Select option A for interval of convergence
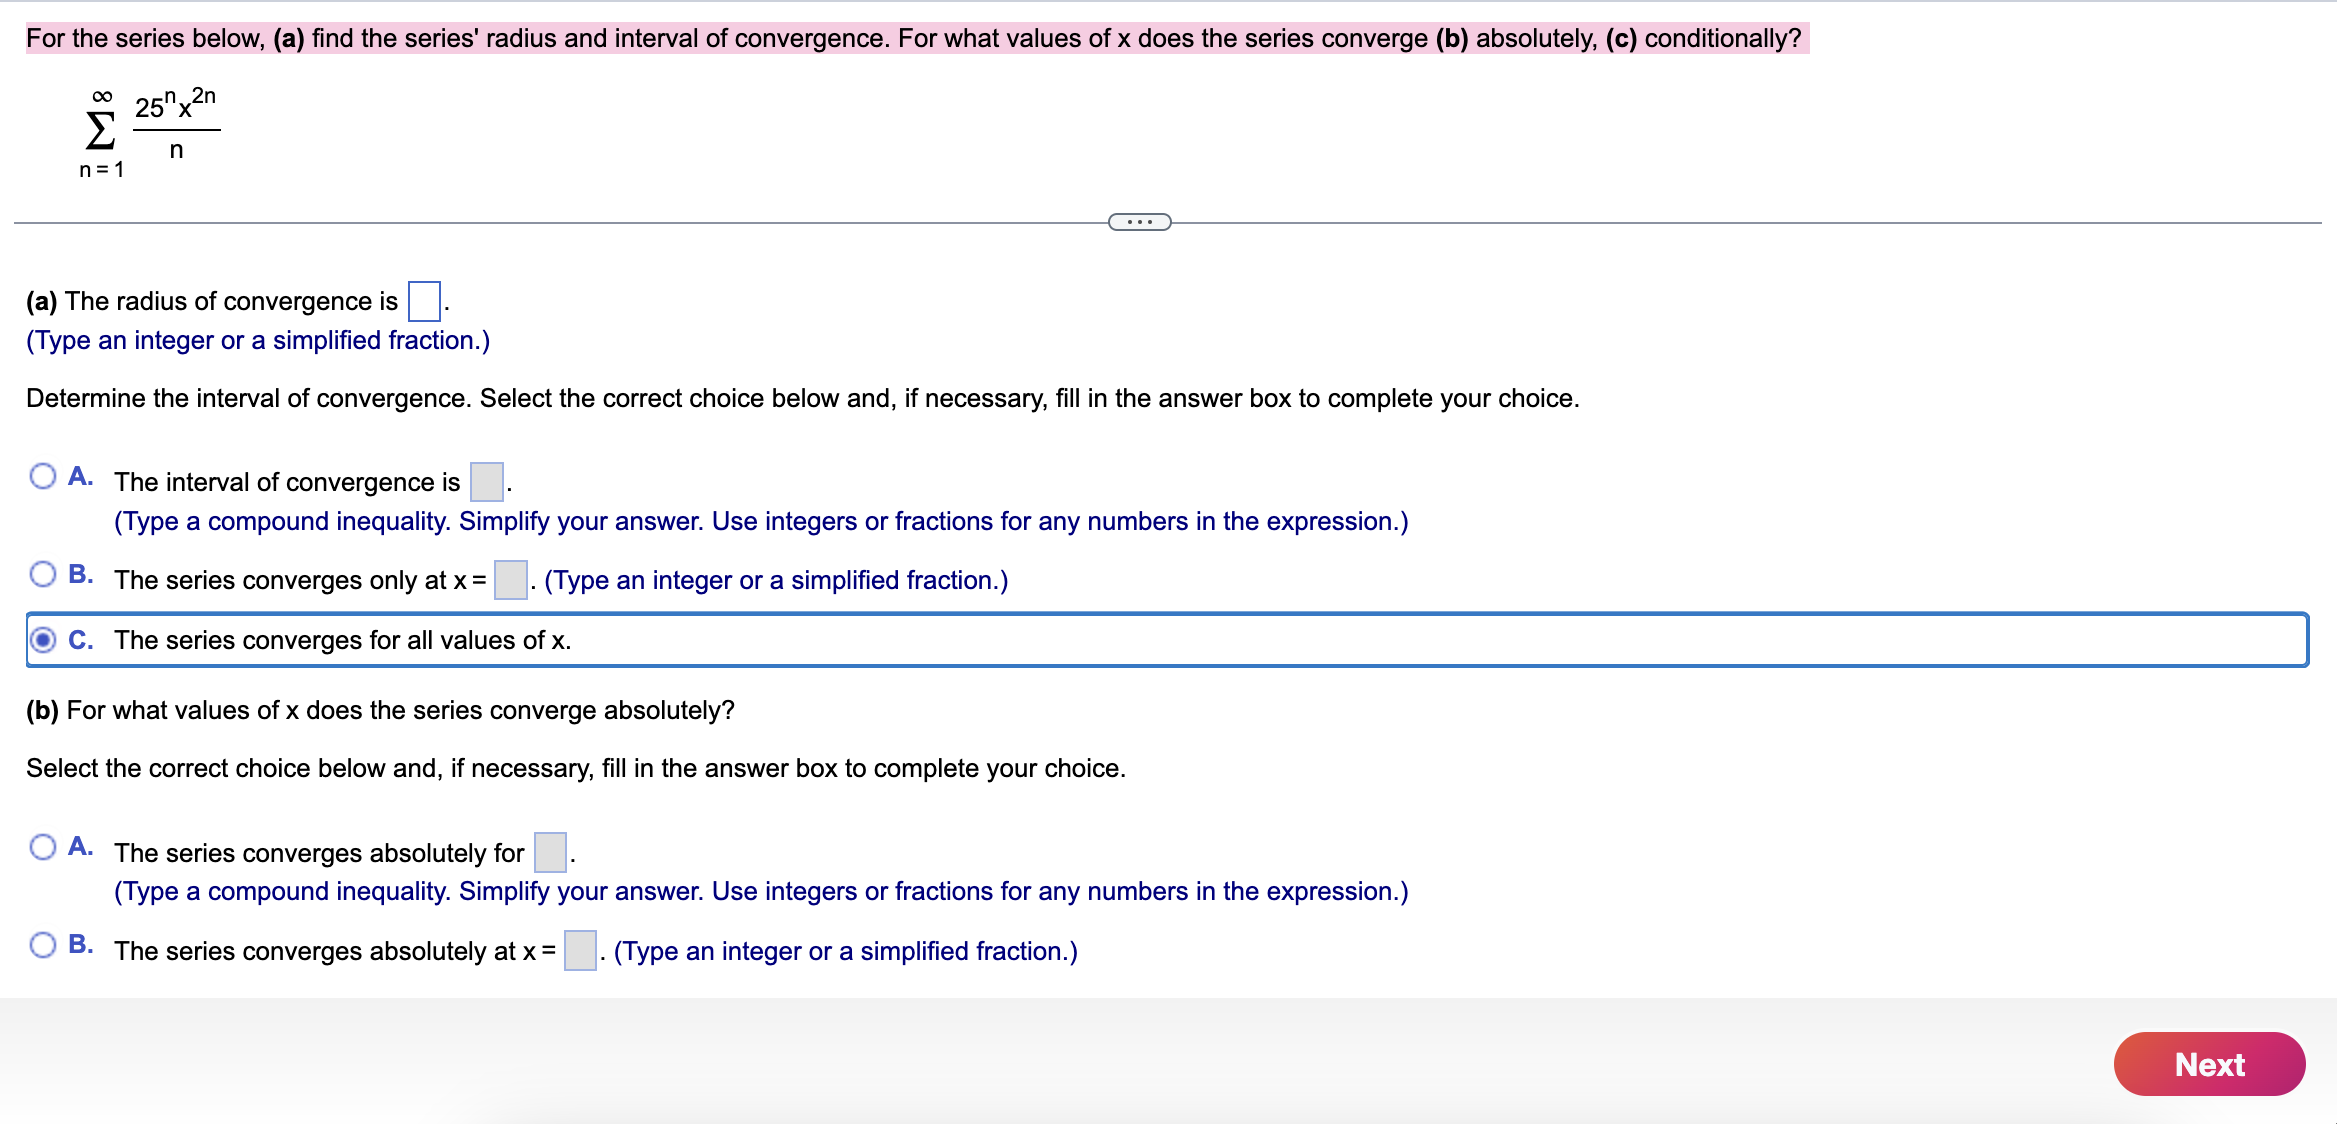The height and width of the screenshot is (1124, 2337). coord(43,476)
